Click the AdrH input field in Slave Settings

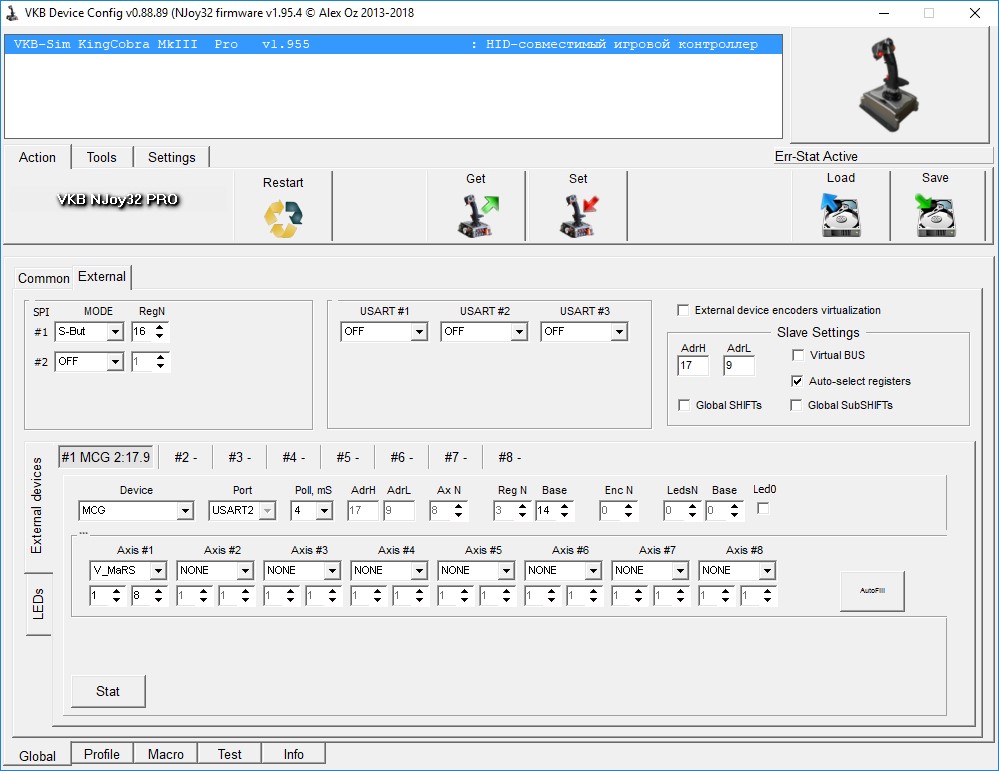(692, 366)
